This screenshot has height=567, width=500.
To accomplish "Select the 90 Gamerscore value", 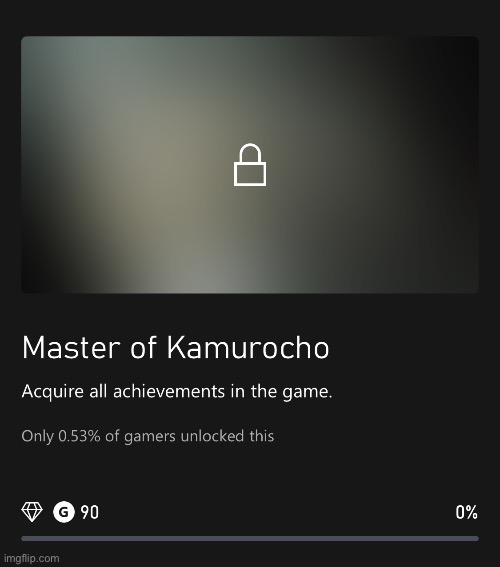I will coord(90,512).
